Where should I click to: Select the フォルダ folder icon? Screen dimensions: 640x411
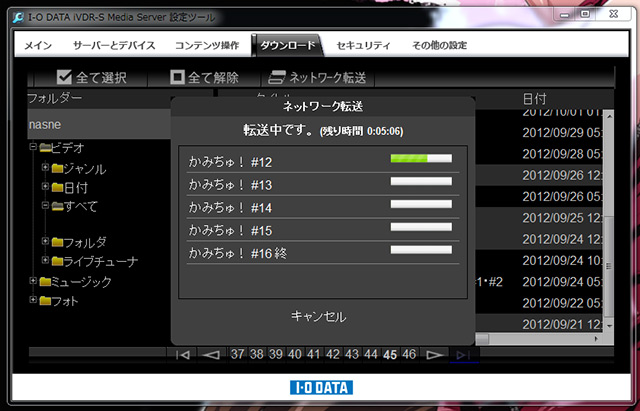coord(58,242)
